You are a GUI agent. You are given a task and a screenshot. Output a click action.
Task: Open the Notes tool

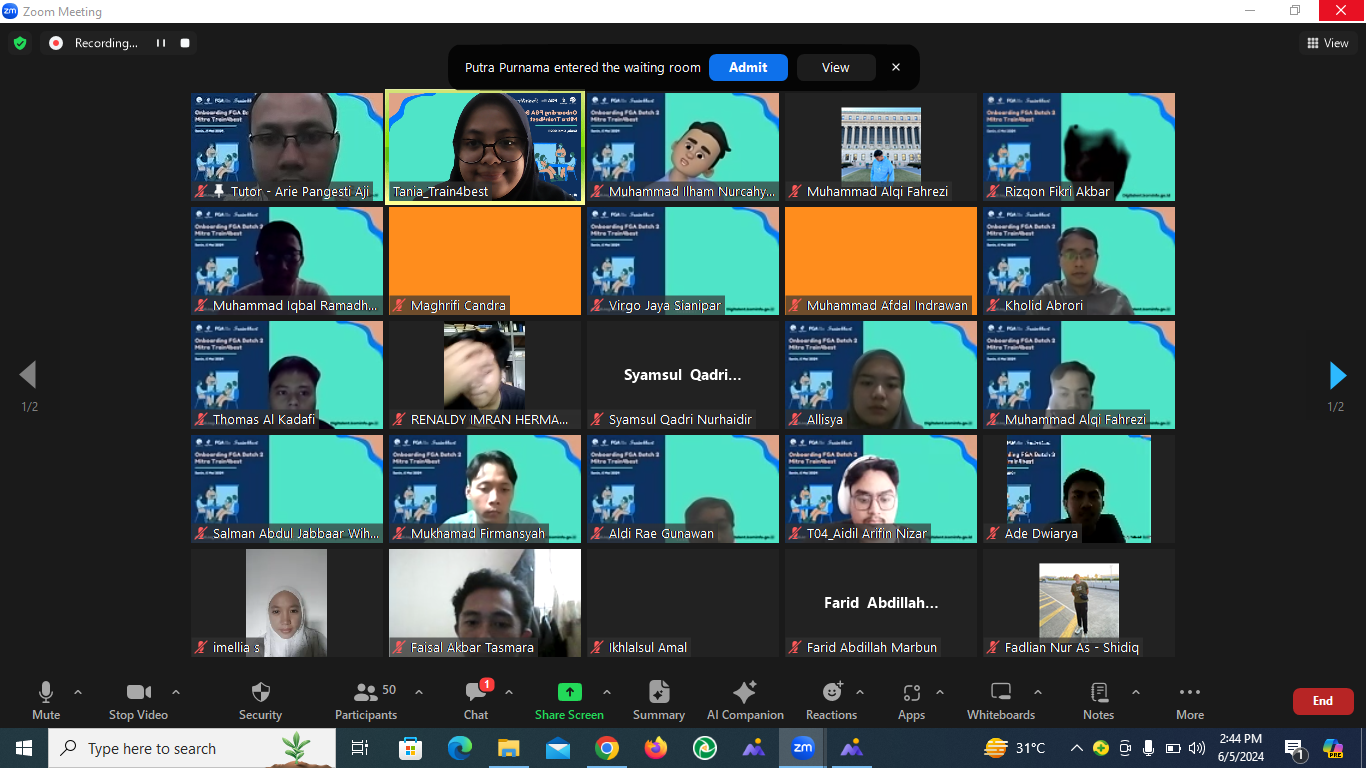click(x=1098, y=692)
